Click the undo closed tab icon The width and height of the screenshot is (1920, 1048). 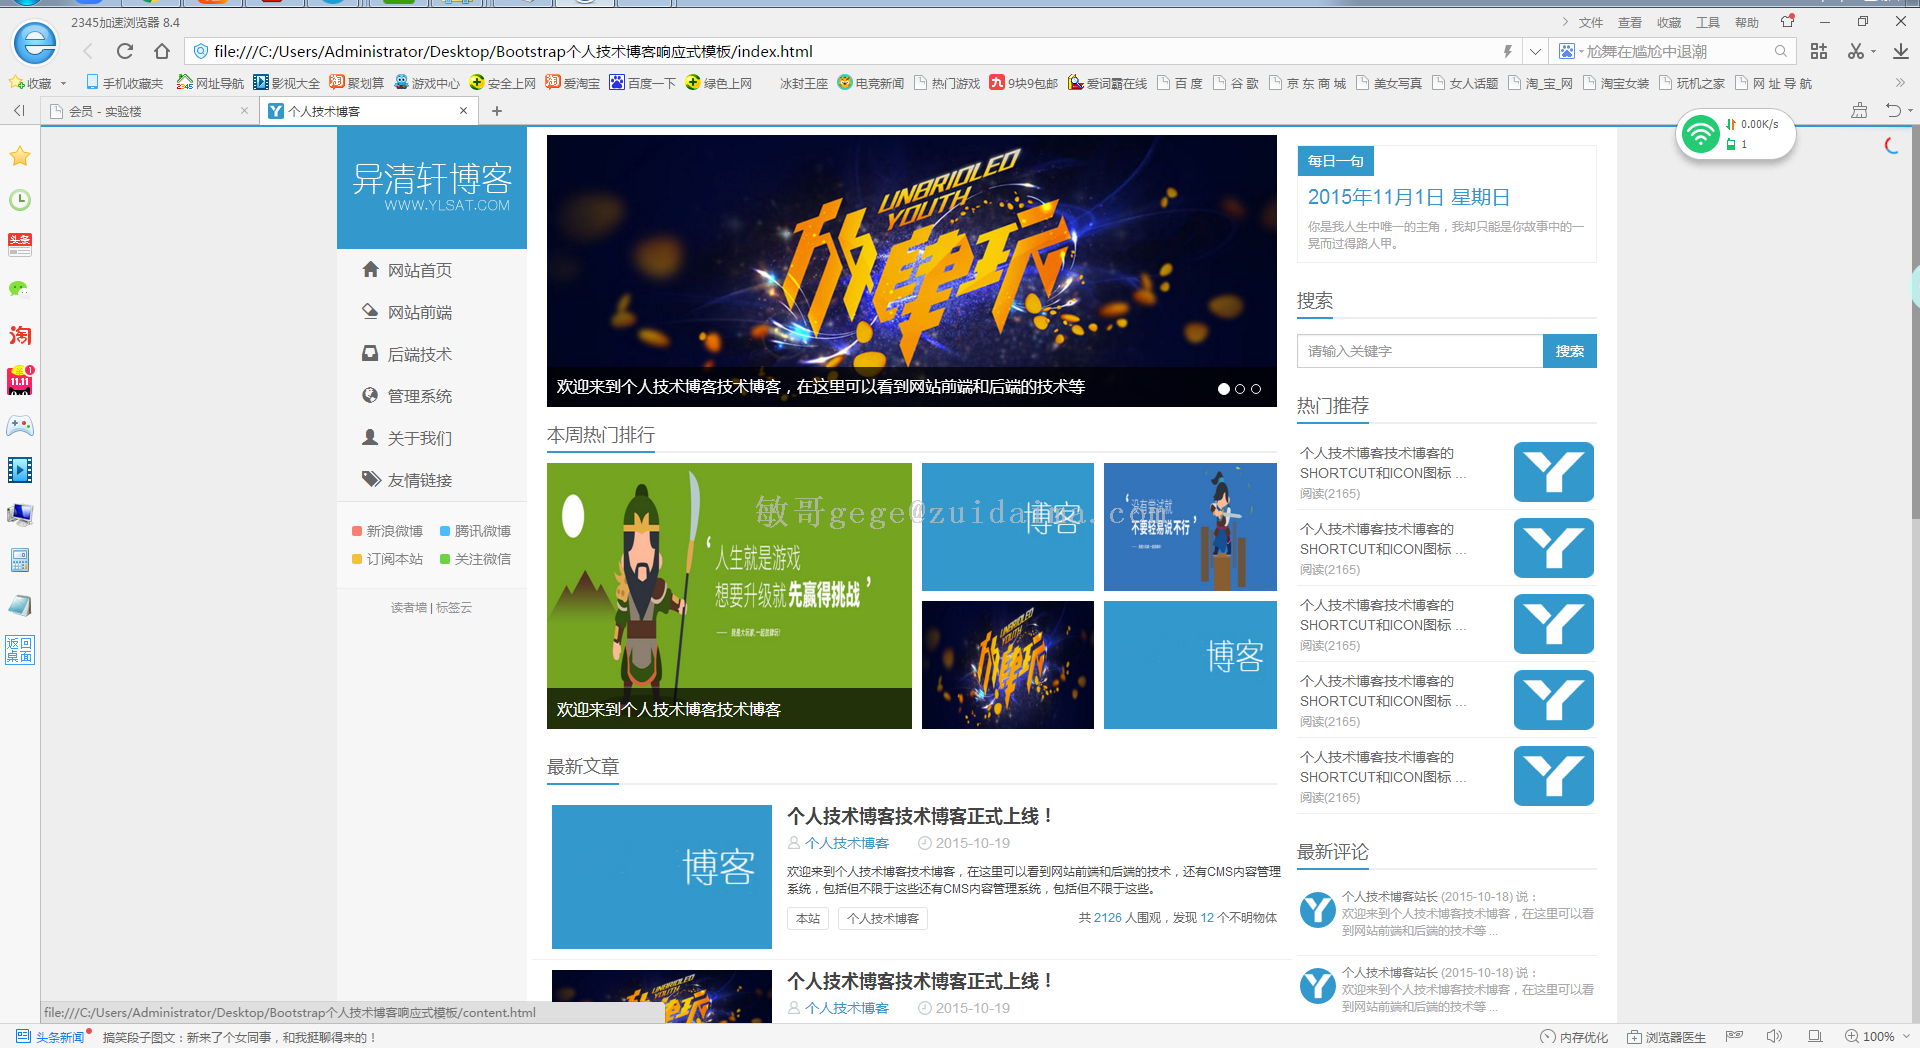[x=1893, y=111]
